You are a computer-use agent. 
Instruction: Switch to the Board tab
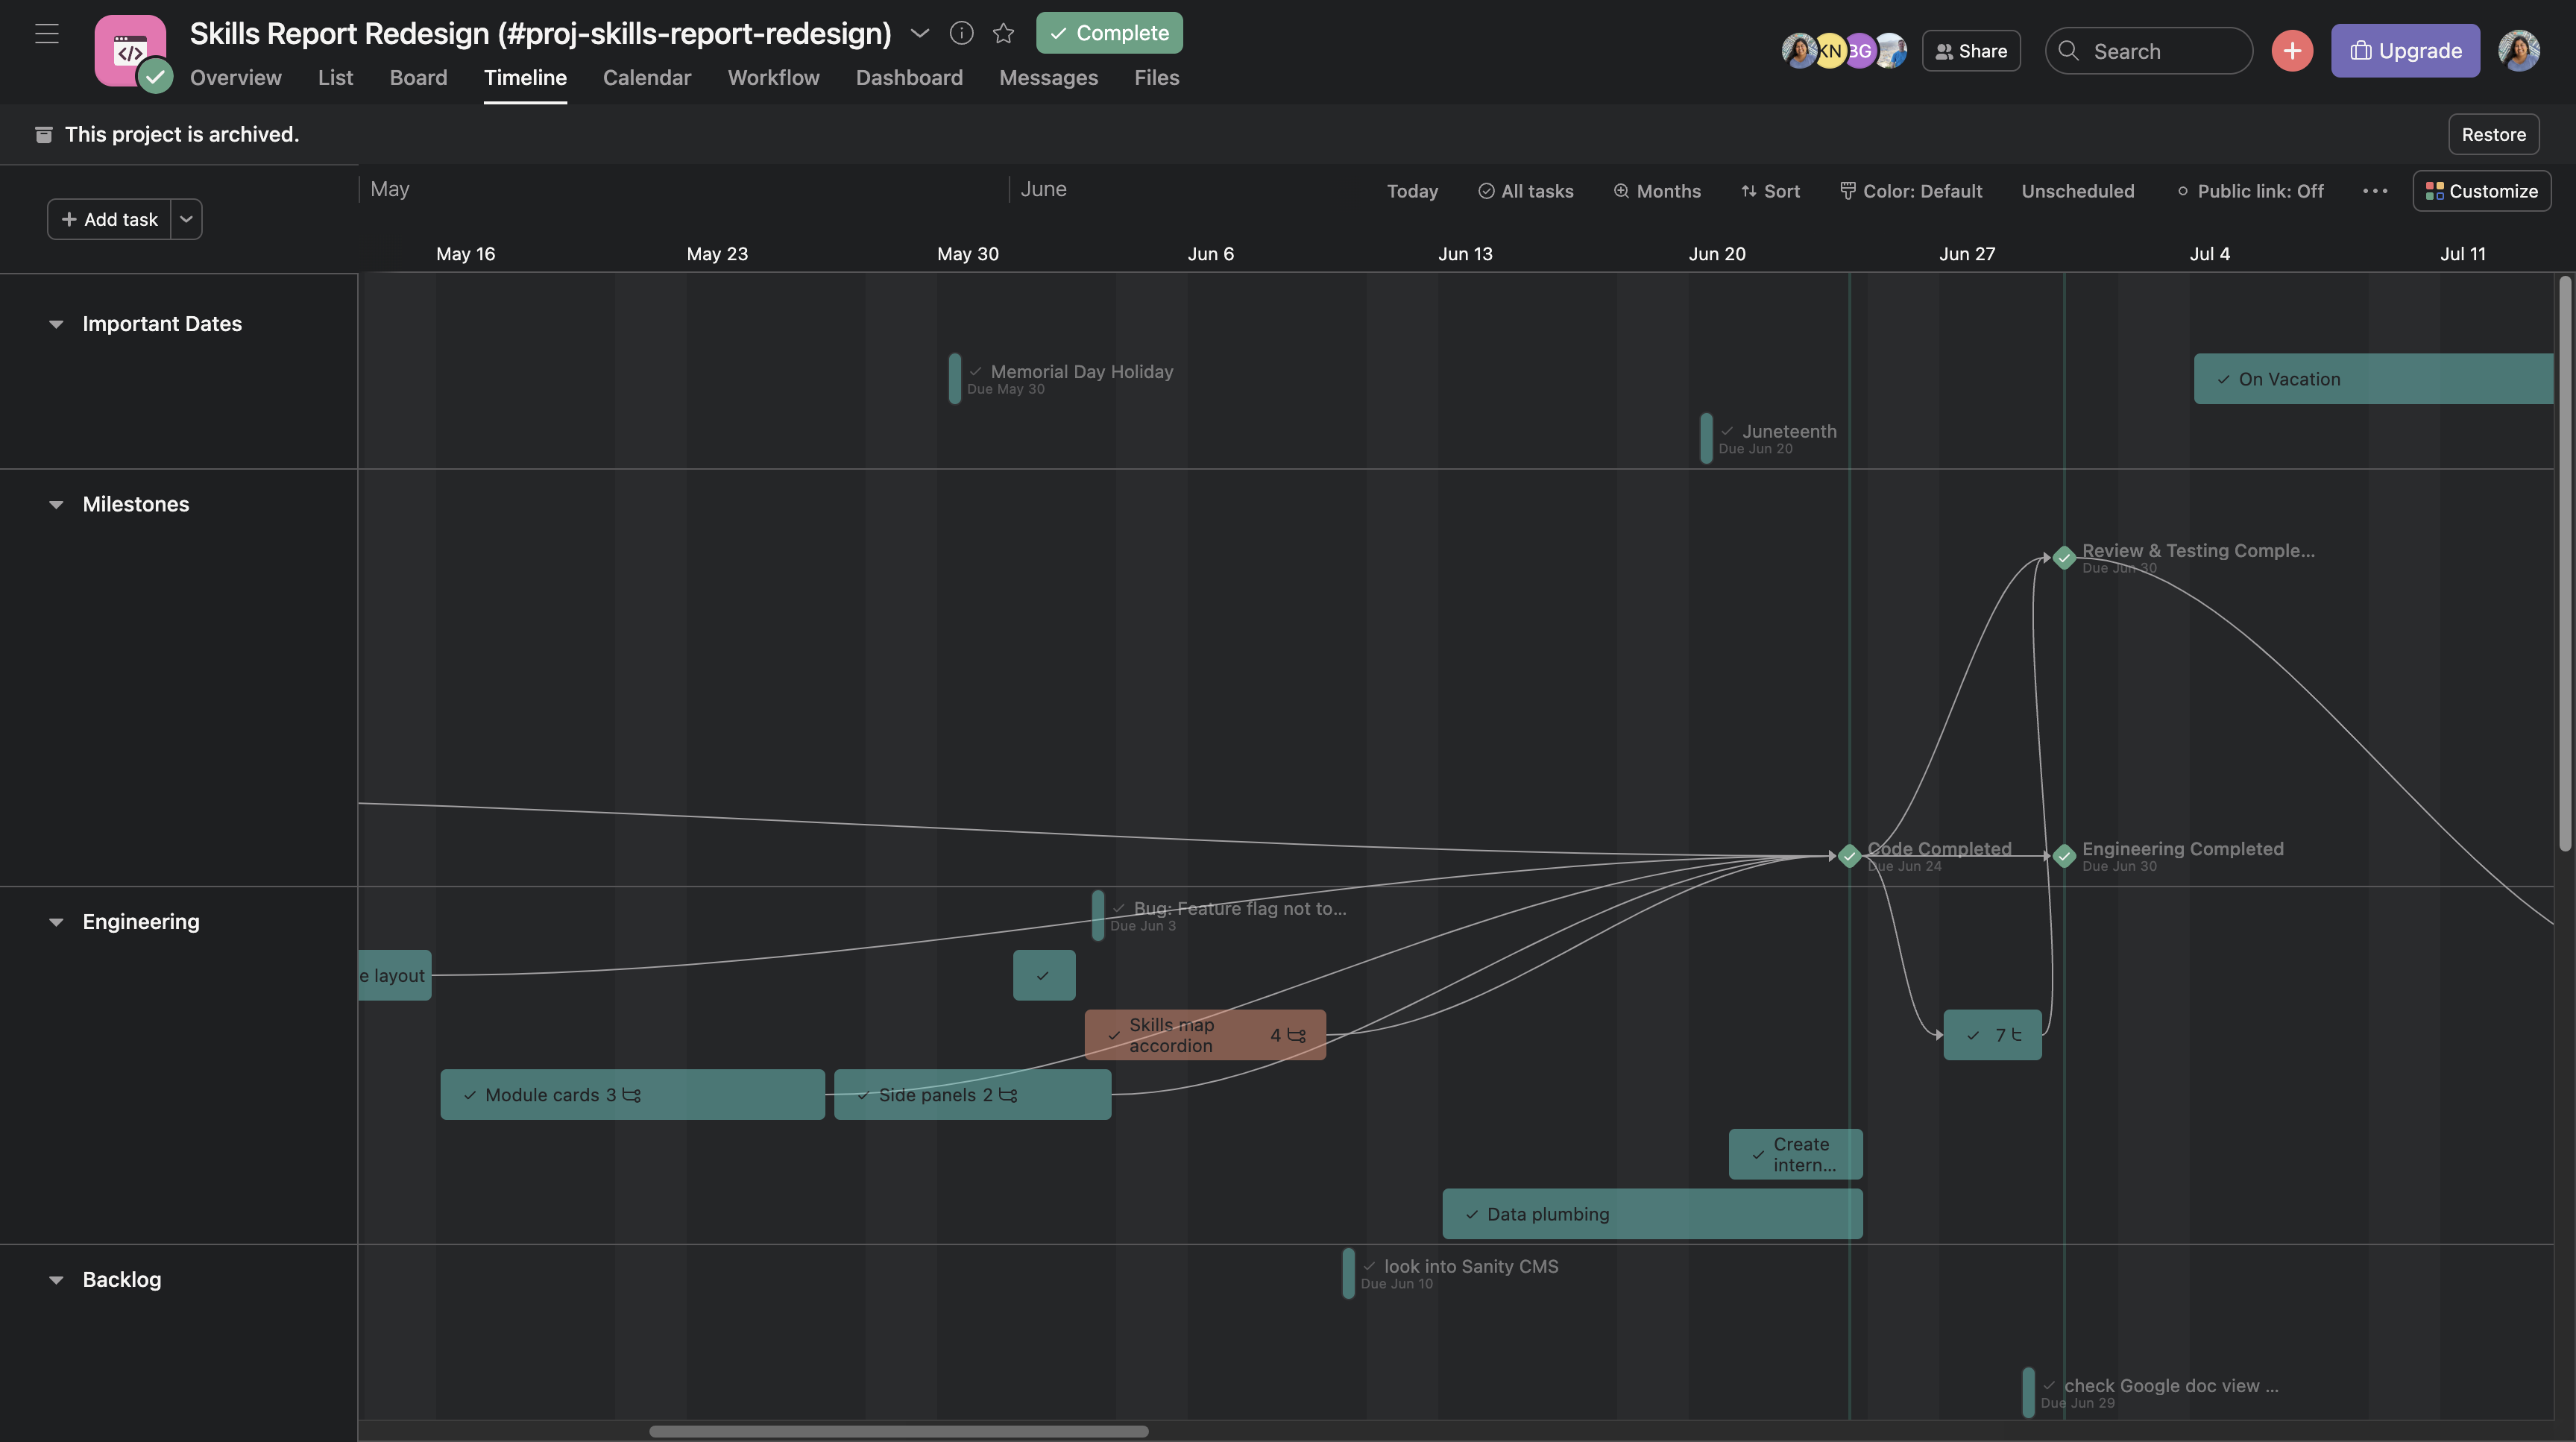[x=418, y=78]
